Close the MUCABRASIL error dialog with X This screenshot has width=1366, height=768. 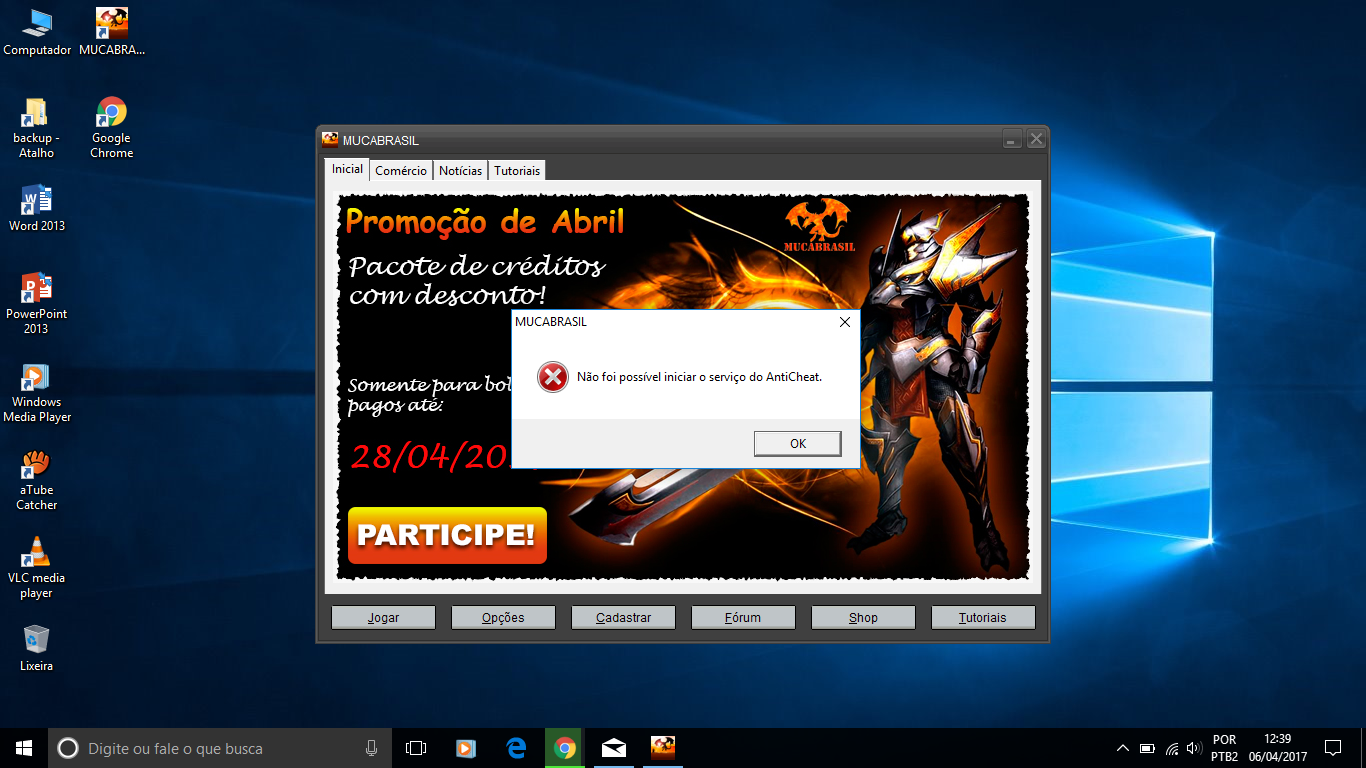pyautogui.click(x=845, y=322)
